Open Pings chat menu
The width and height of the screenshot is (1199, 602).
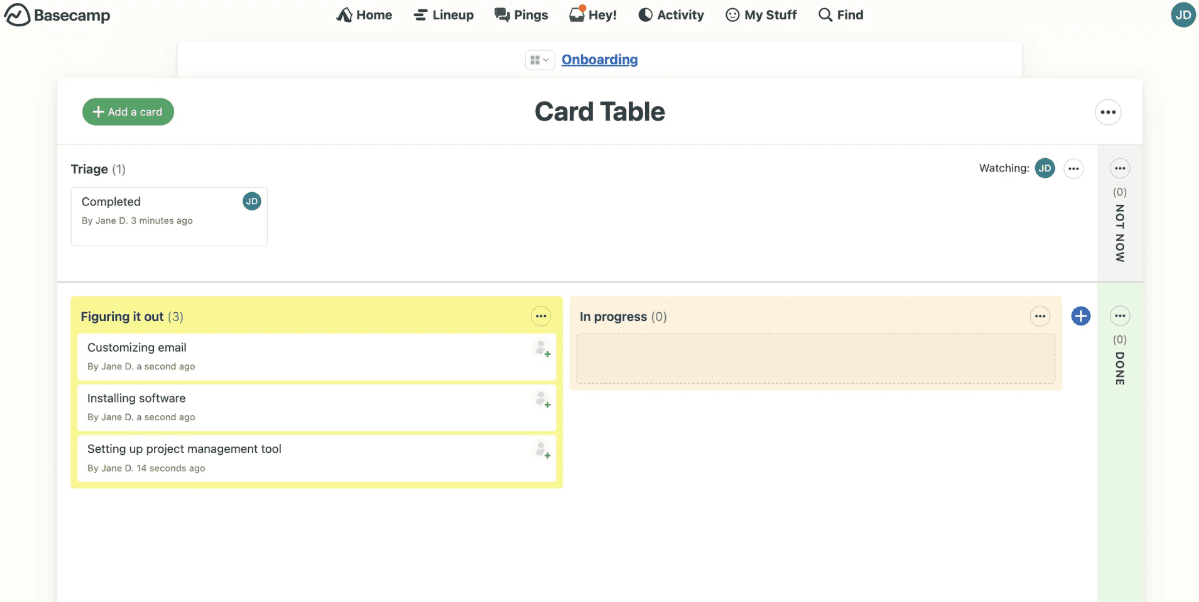(522, 15)
